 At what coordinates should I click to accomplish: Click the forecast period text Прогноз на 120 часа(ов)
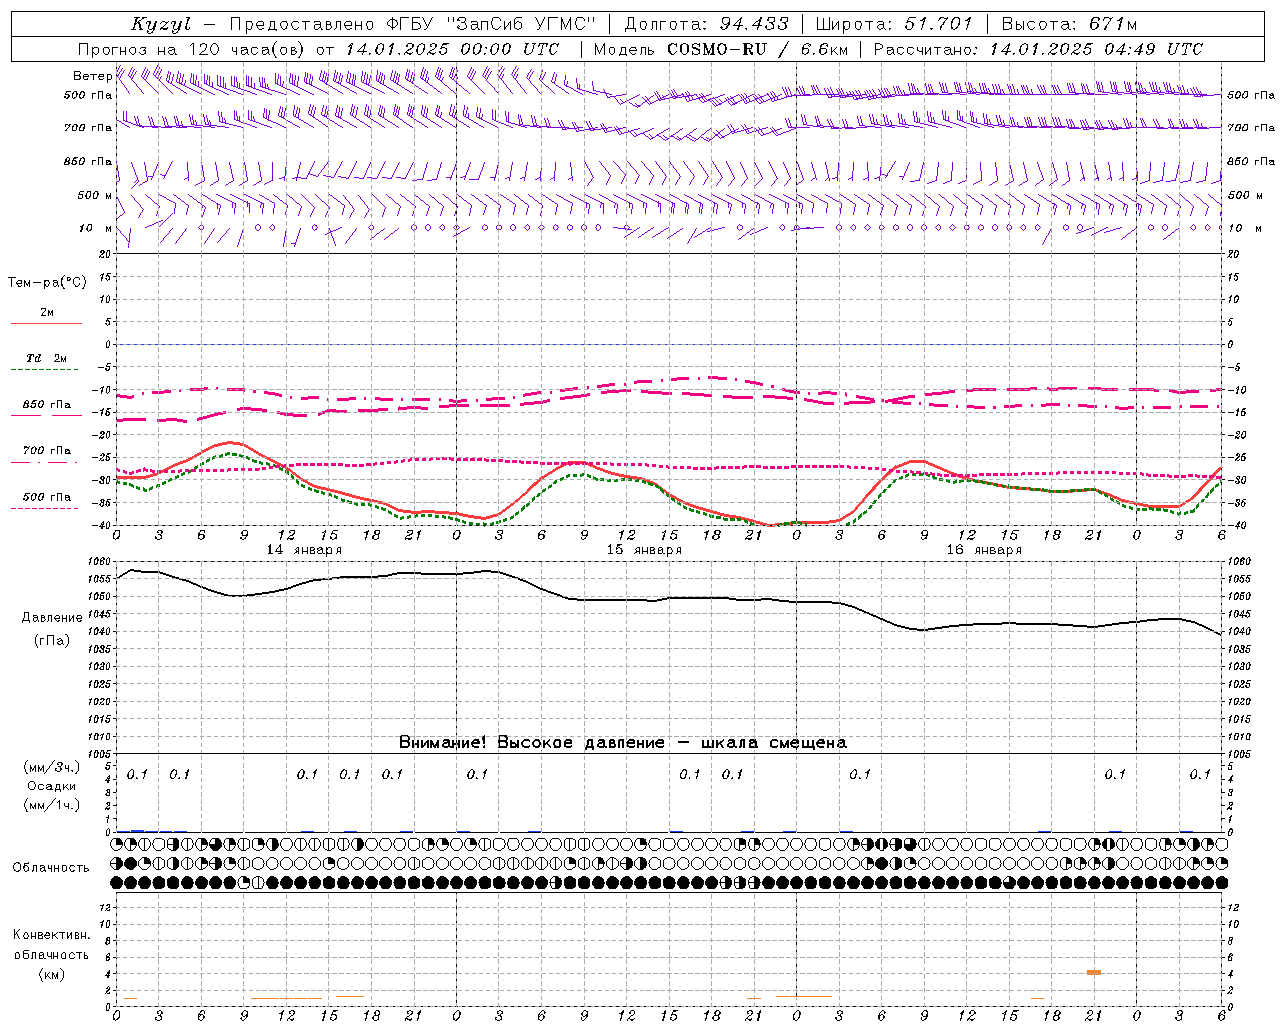click(x=192, y=49)
